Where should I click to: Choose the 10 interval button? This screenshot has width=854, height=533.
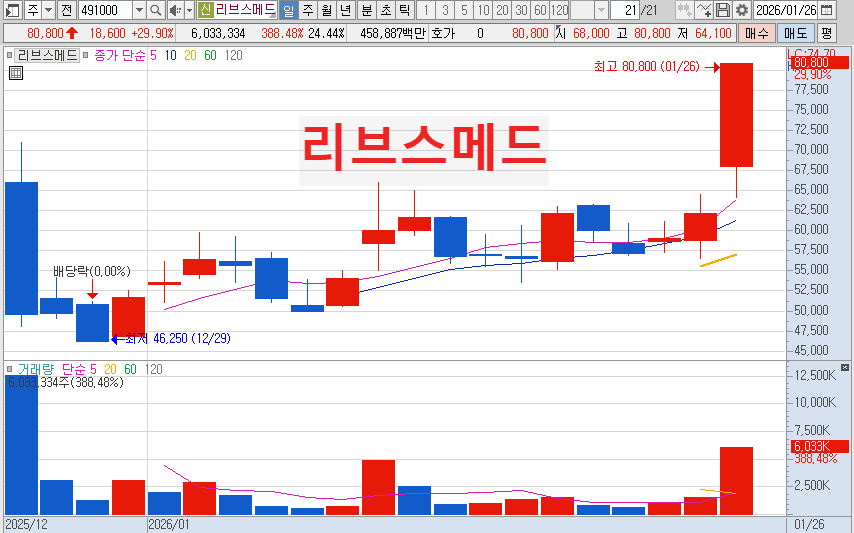pos(483,10)
